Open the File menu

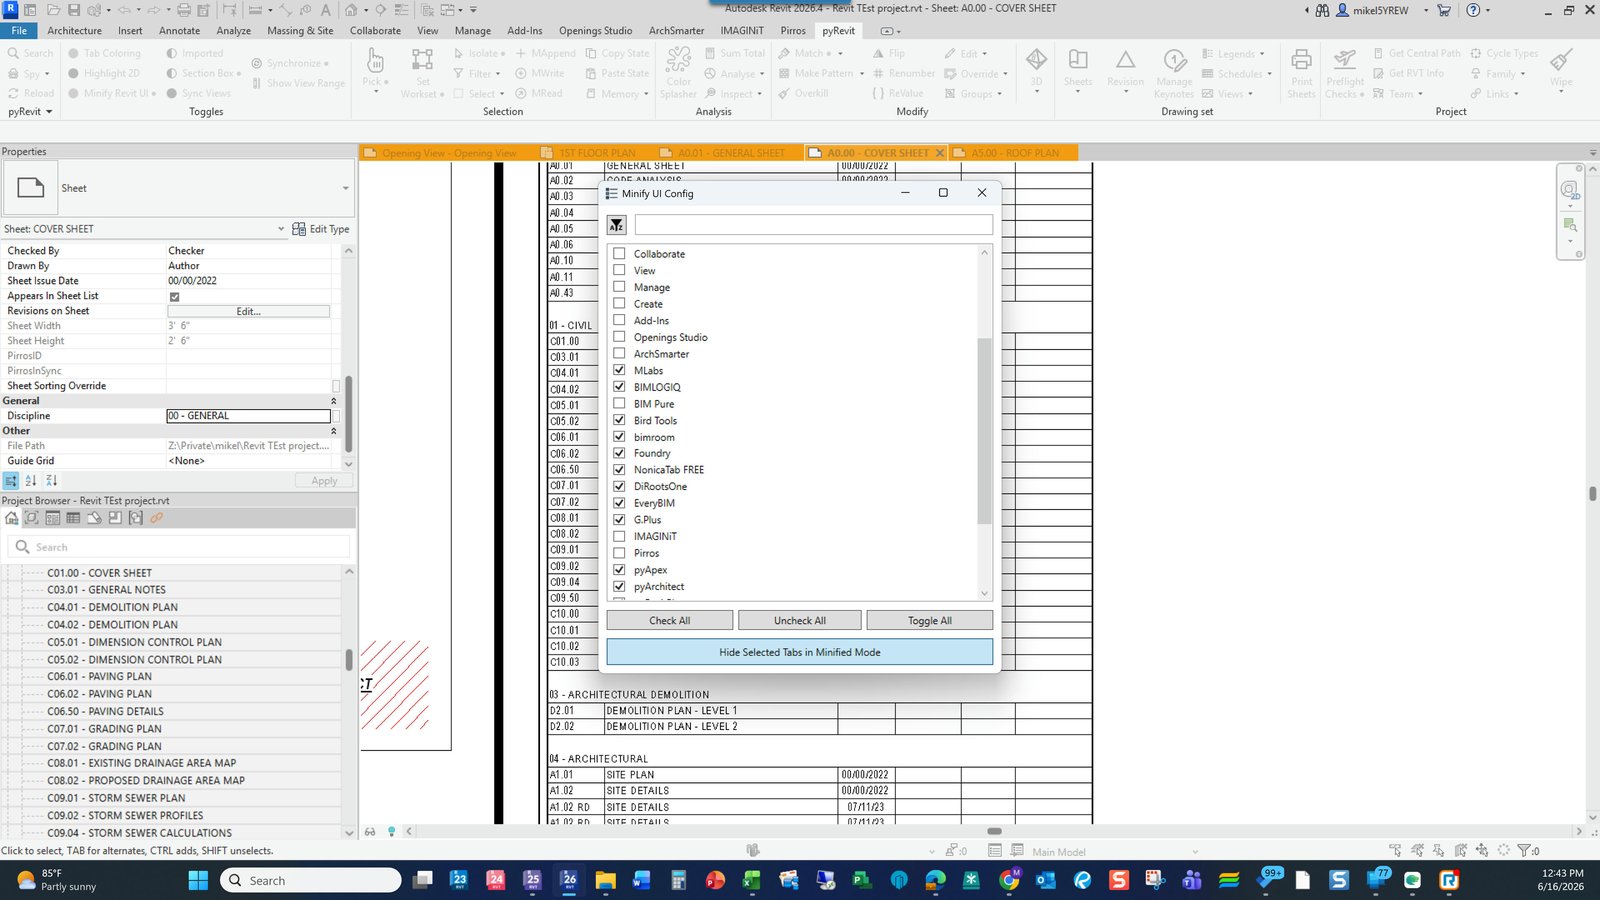click(x=19, y=31)
